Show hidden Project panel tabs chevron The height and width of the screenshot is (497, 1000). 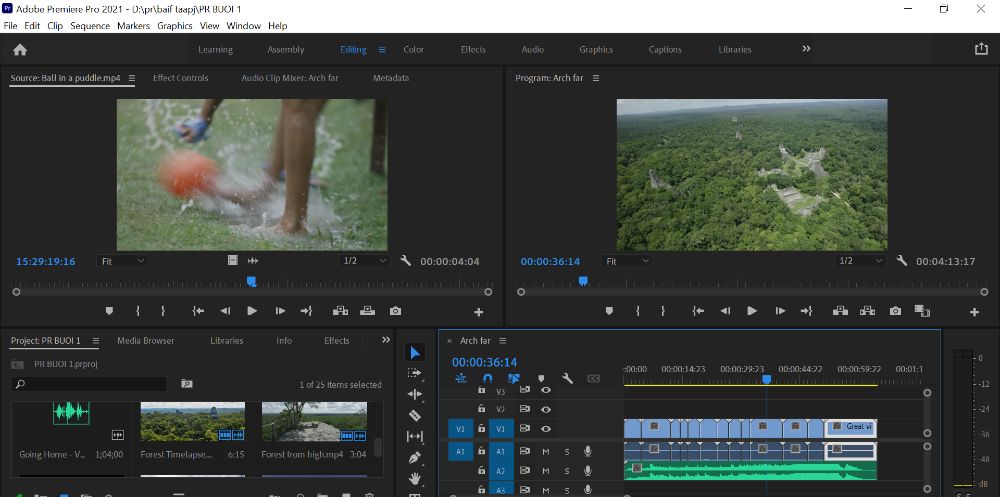(x=385, y=340)
